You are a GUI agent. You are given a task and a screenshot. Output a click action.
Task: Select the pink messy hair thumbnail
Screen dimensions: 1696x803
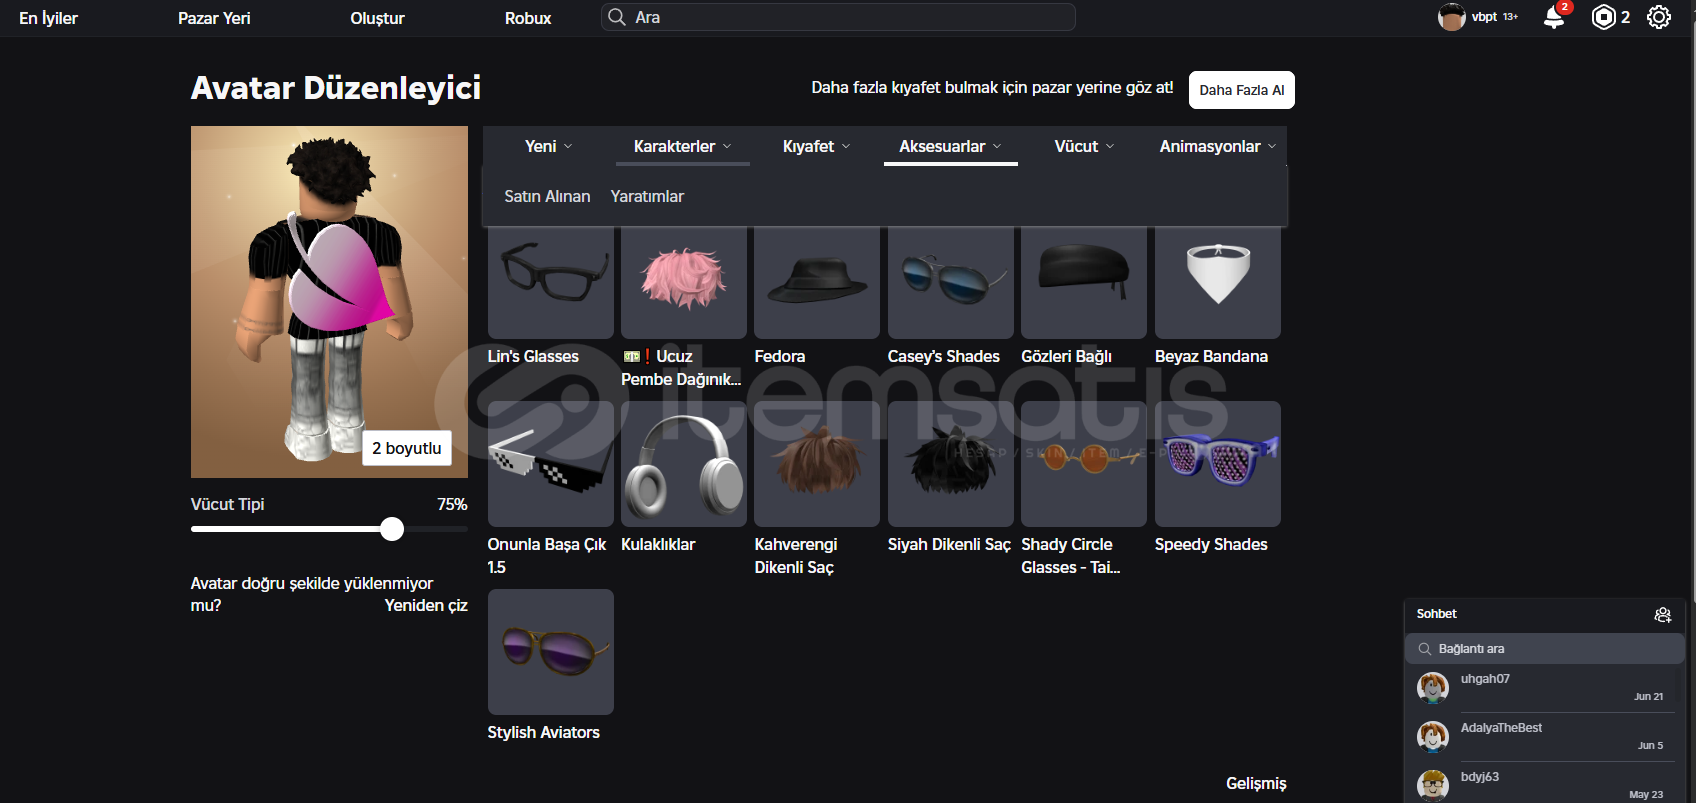tap(684, 283)
